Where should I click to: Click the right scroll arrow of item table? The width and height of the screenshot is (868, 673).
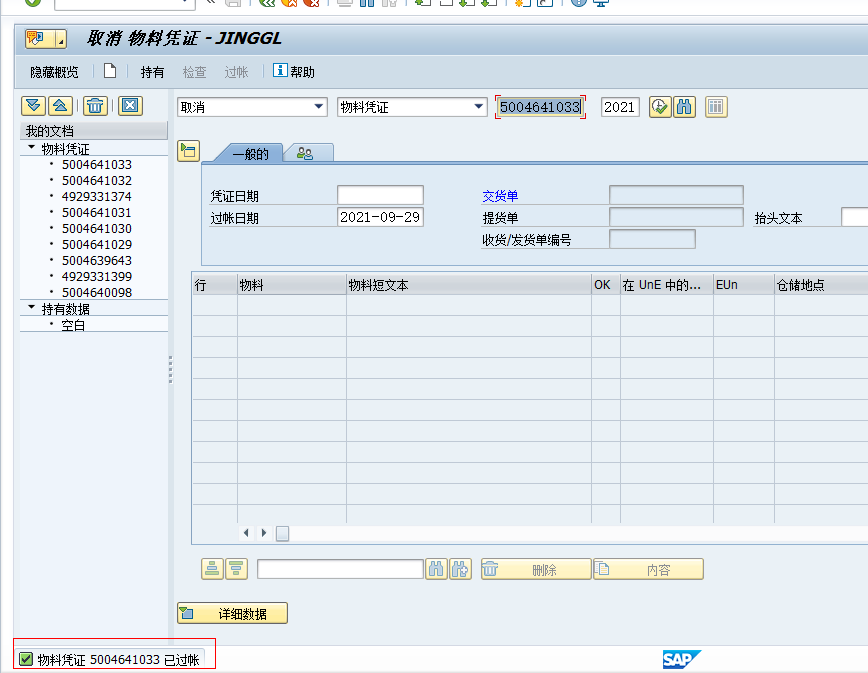[264, 533]
